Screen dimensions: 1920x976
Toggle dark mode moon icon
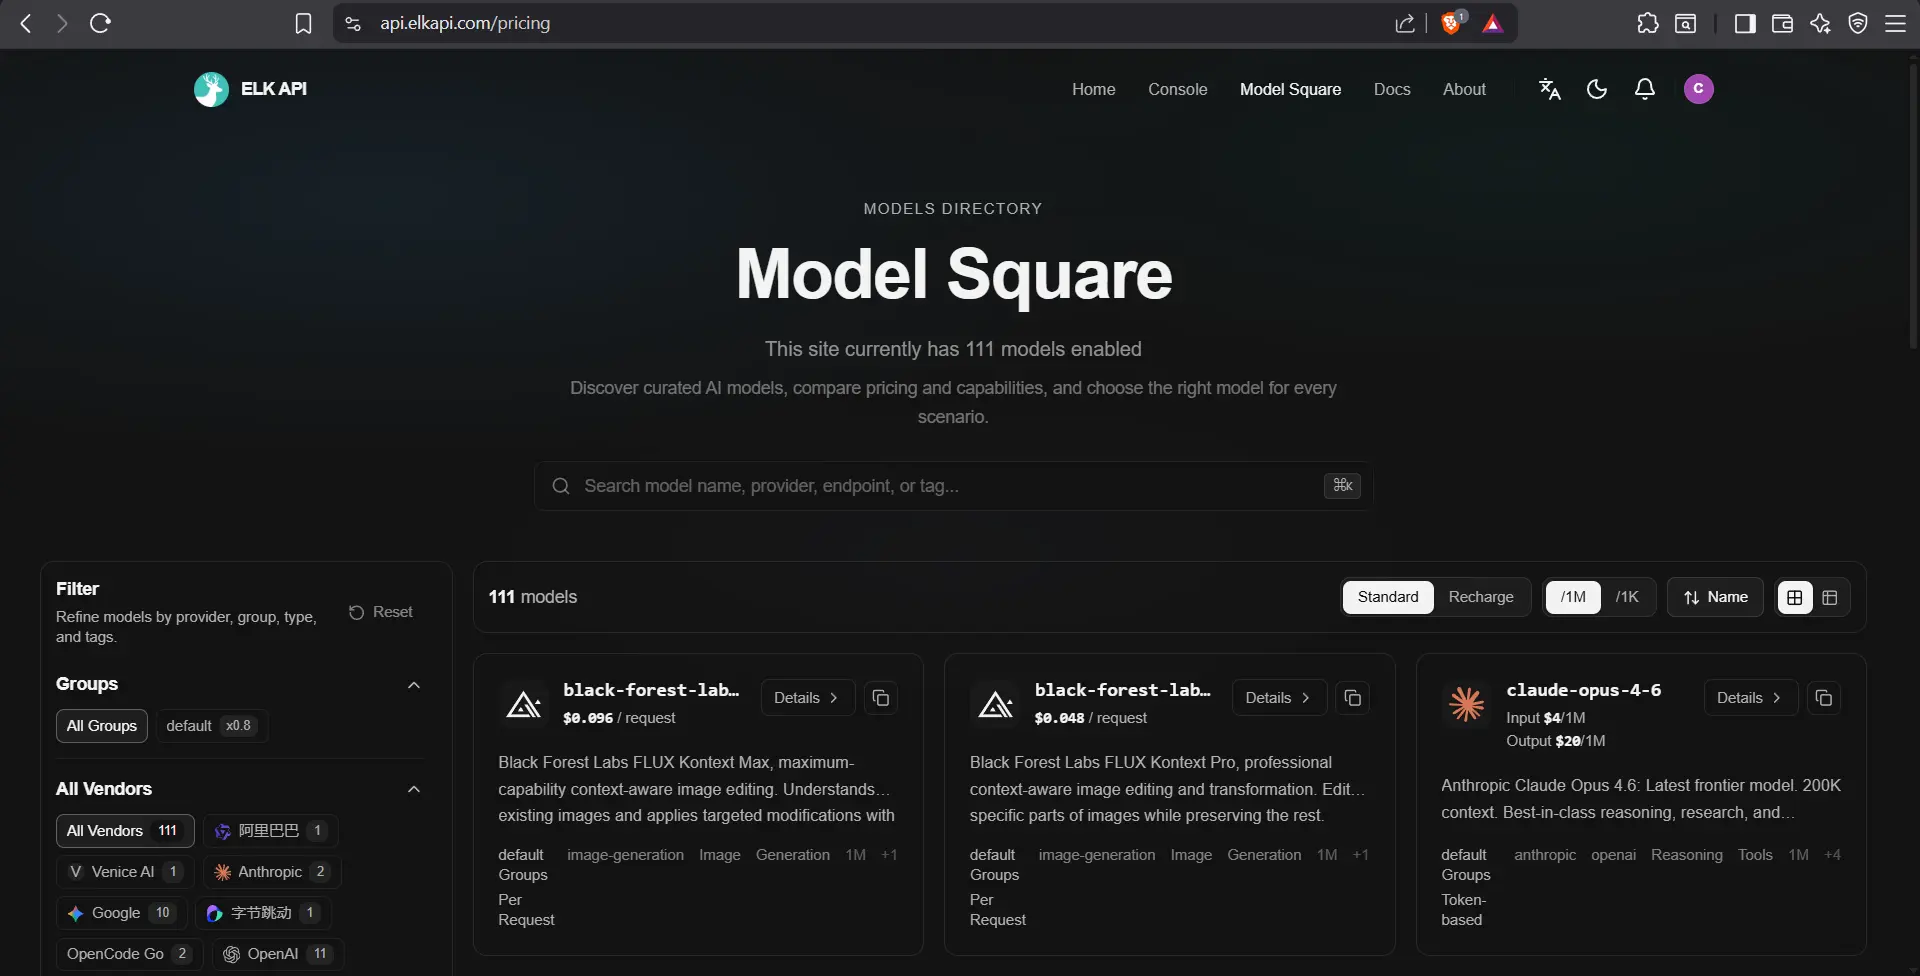[x=1597, y=89]
